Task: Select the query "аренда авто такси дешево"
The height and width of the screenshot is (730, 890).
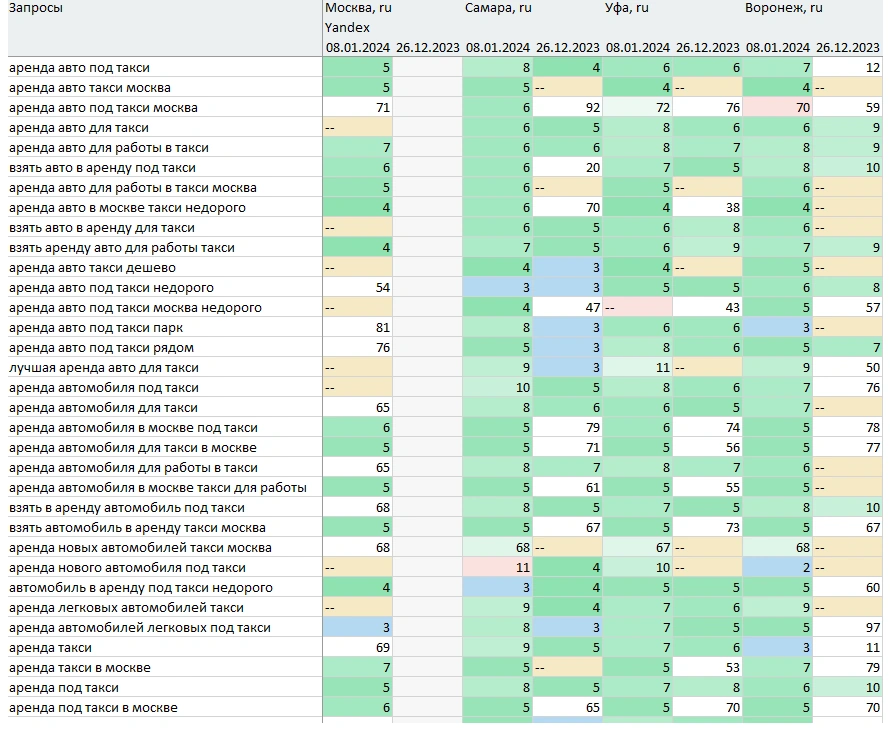Action: pyautogui.click(x=93, y=268)
